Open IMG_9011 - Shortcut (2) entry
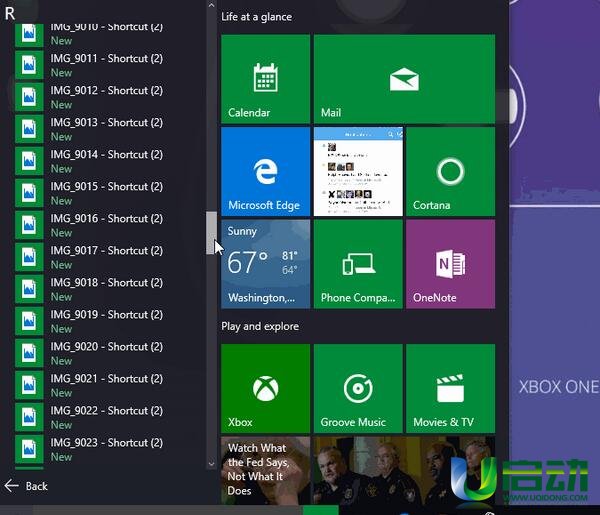Image resolution: width=600 pixels, height=515 pixels. [x=109, y=65]
